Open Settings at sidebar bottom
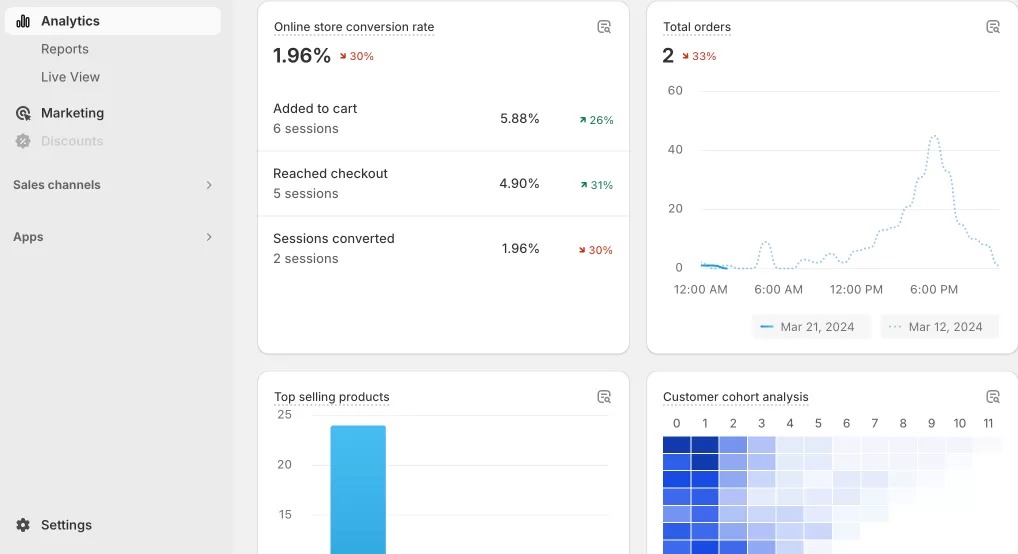Viewport: 1018px width, 554px height. (x=66, y=525)
